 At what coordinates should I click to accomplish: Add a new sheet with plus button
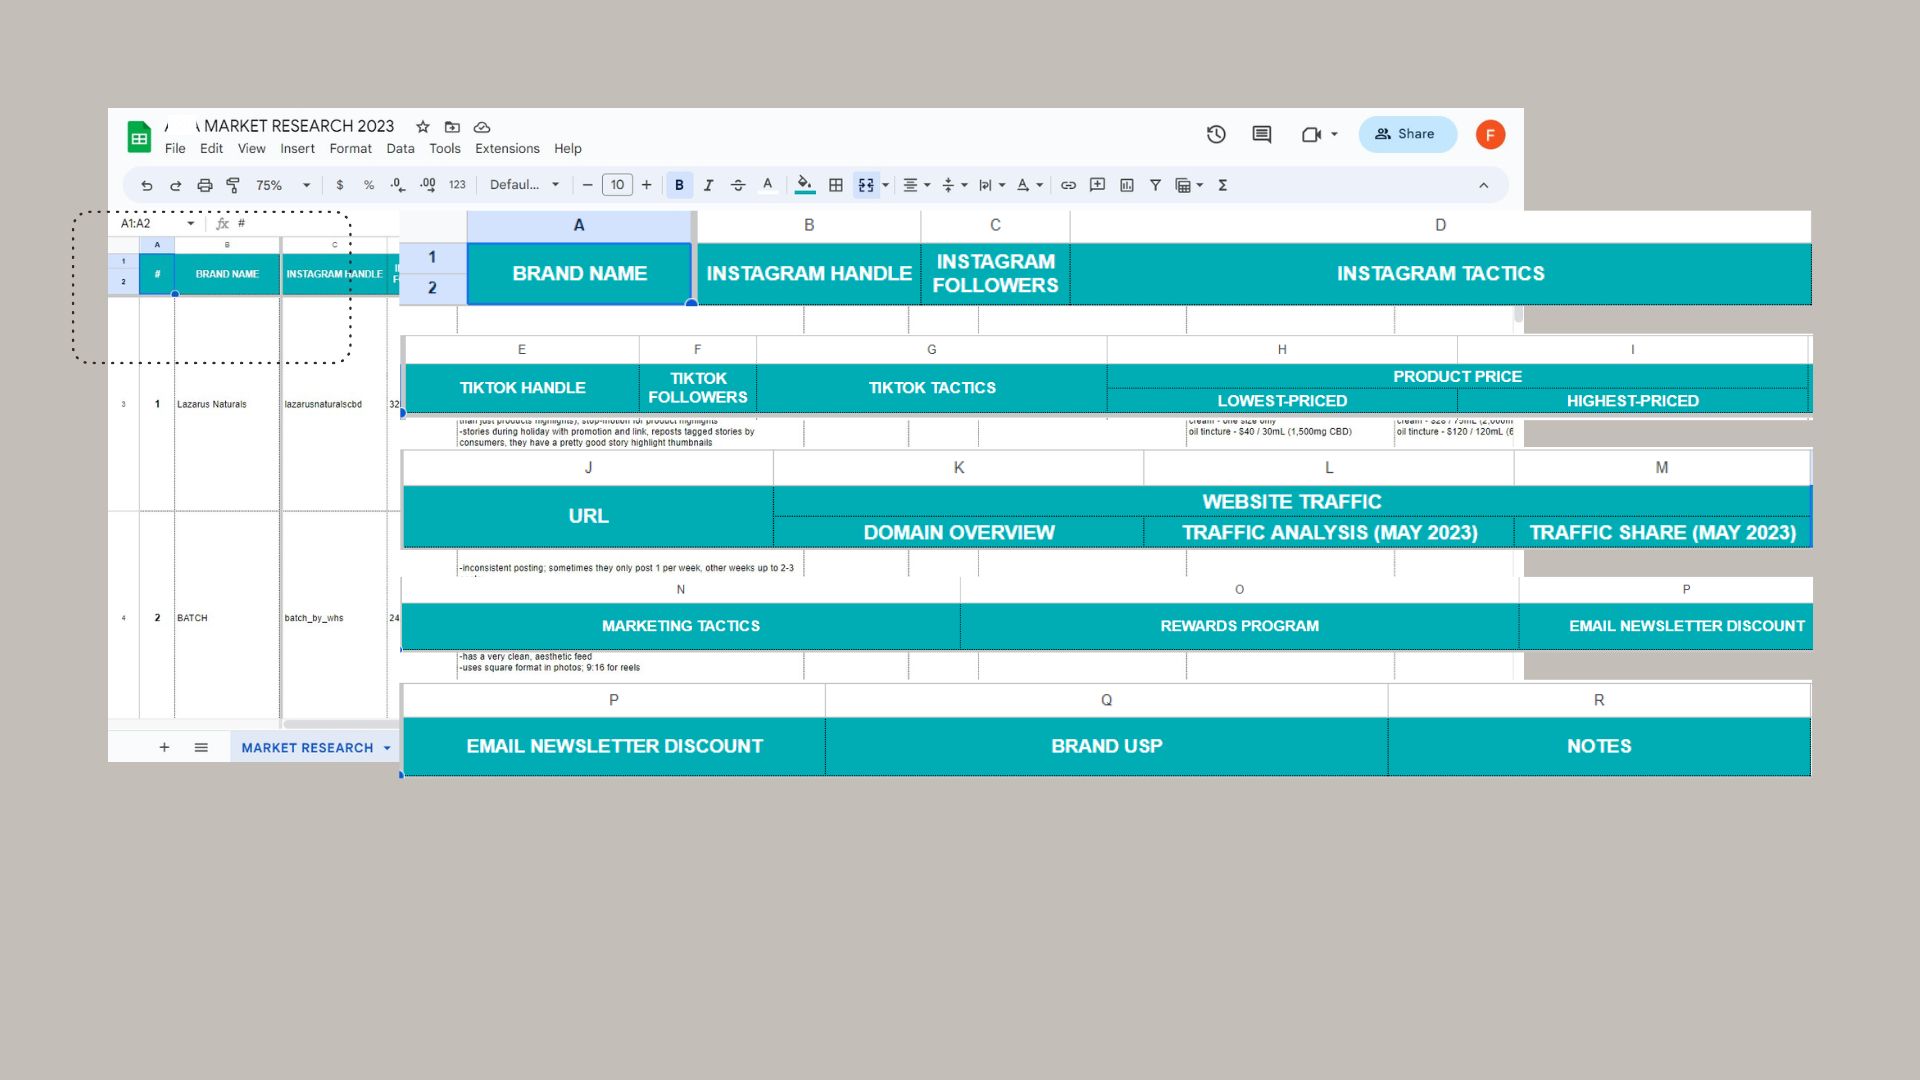tap(164, 747)
